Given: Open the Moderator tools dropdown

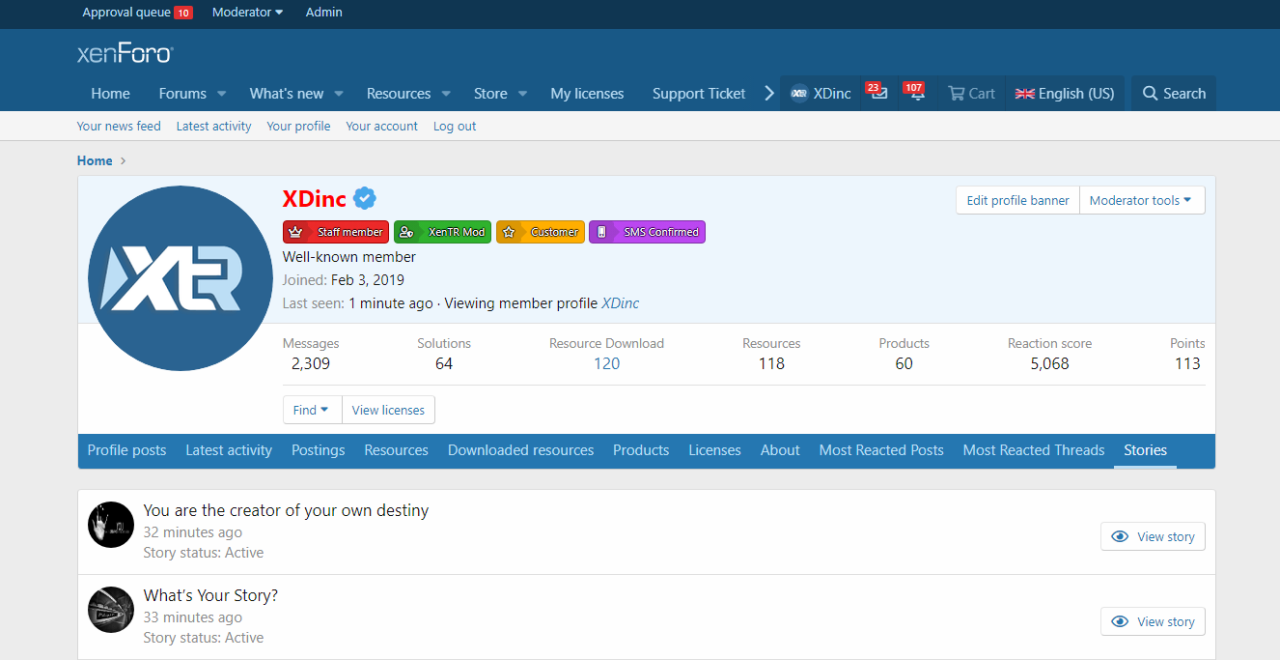Looking at the screenshot, I should [1141, 200].
